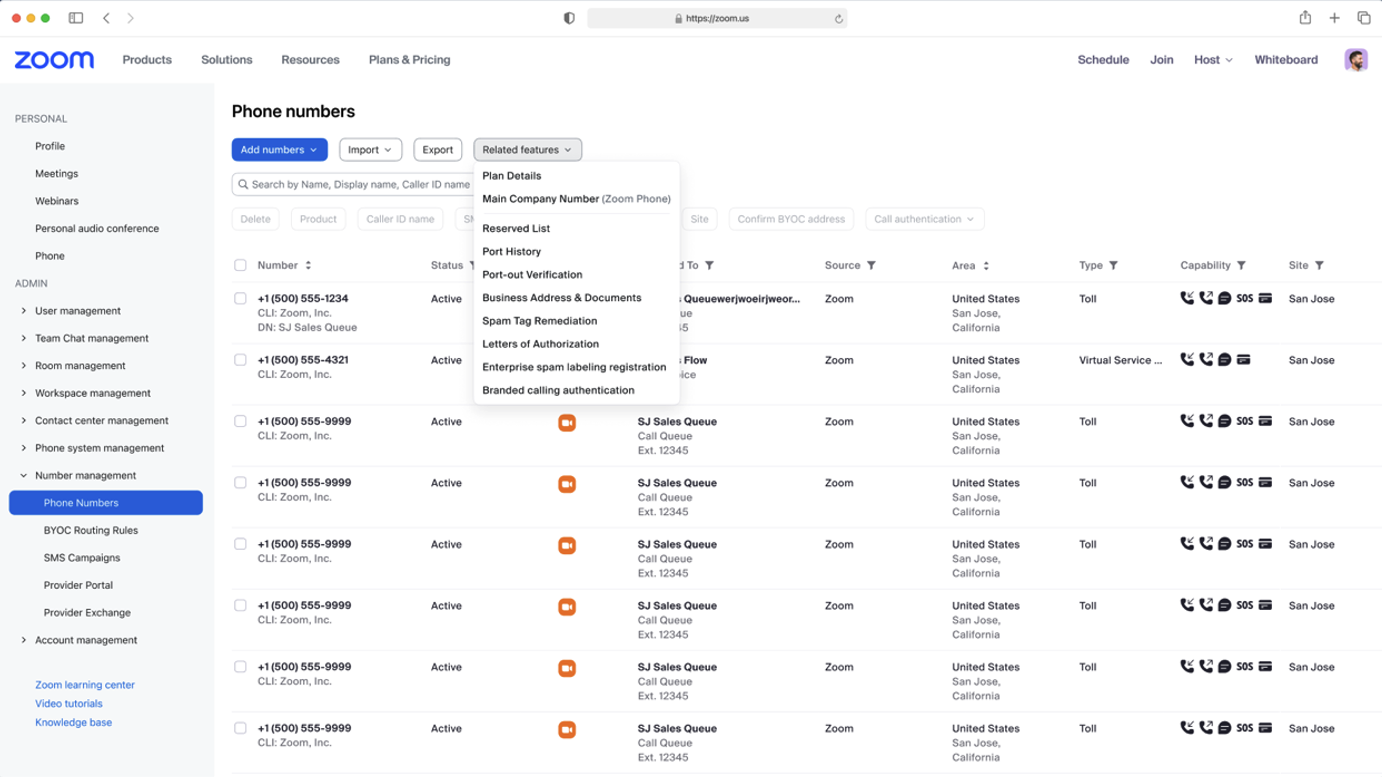Toggle the select-all header checkbox
Viewport: 1382px width, 777px height.
pos(240,265)
